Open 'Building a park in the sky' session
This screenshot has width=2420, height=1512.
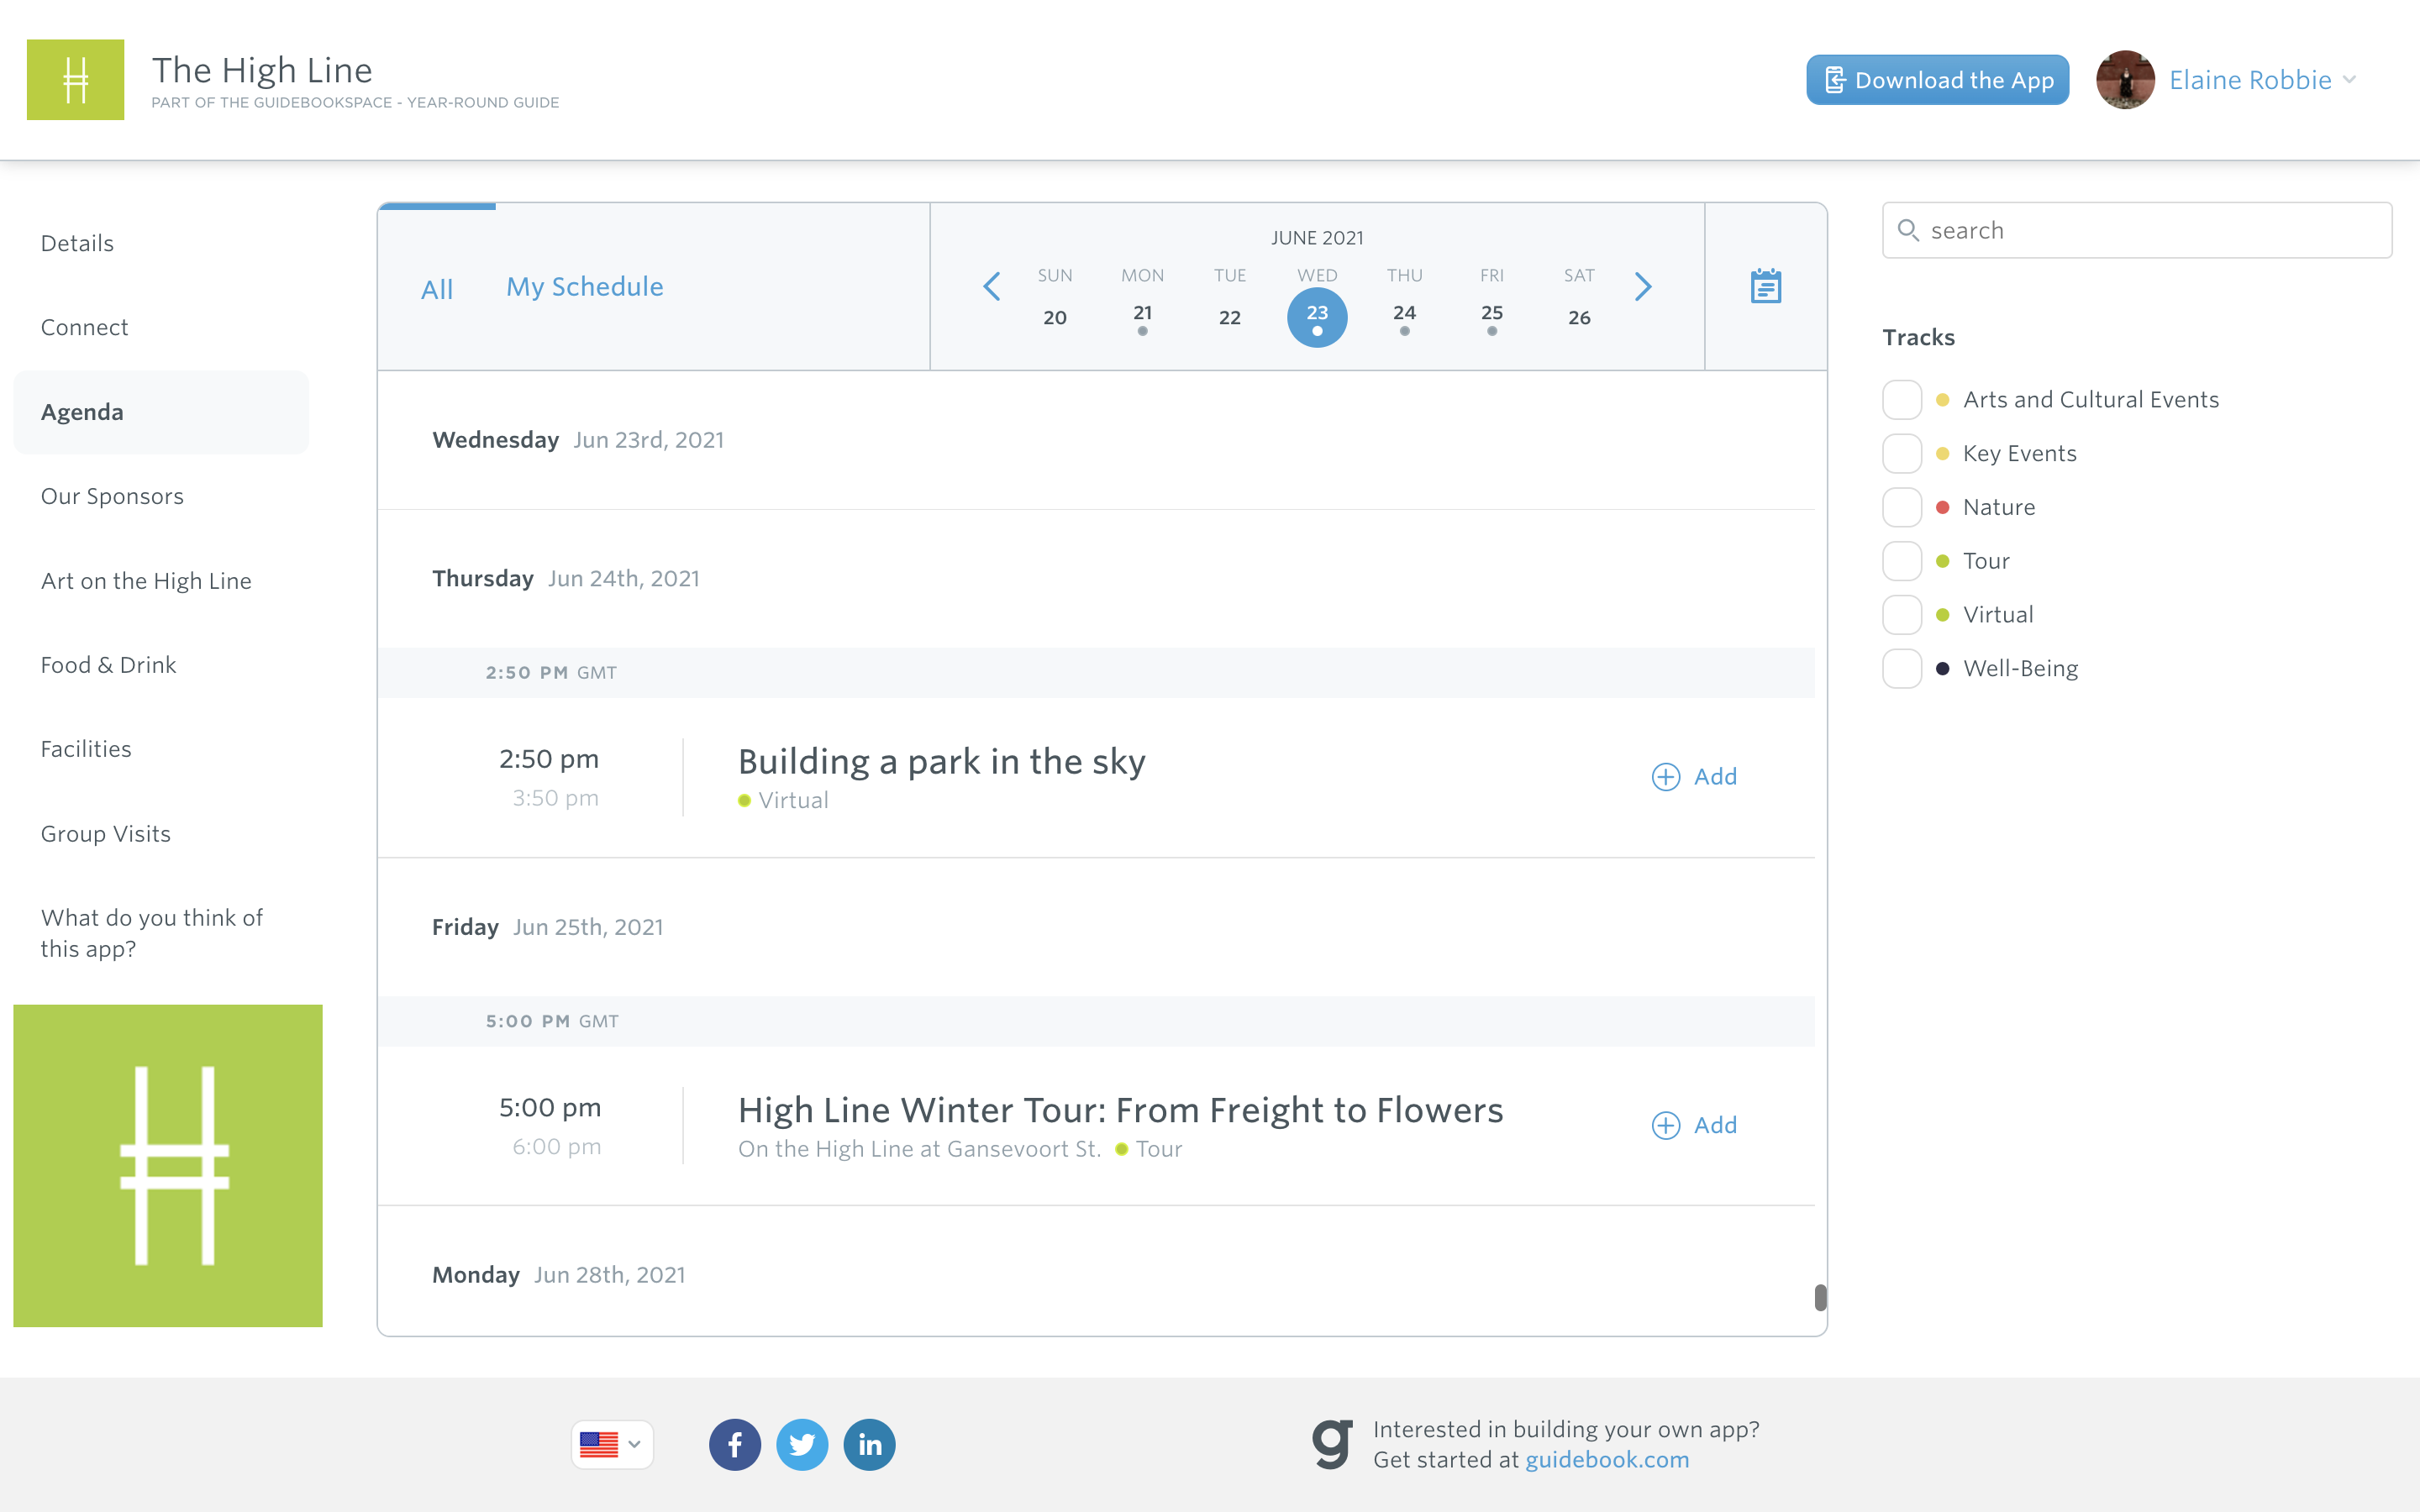tap(941, 762)
